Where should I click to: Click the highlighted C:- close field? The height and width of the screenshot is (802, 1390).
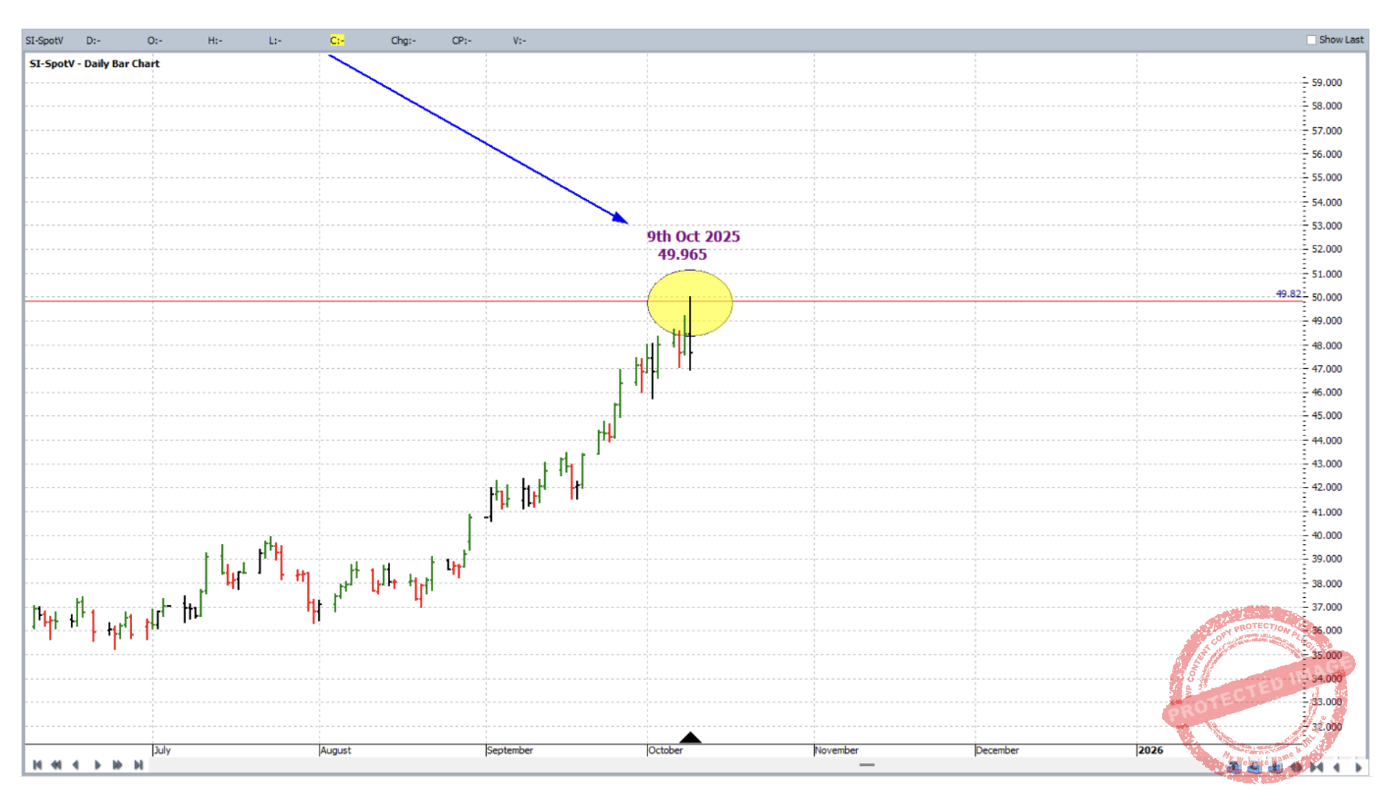337,41
